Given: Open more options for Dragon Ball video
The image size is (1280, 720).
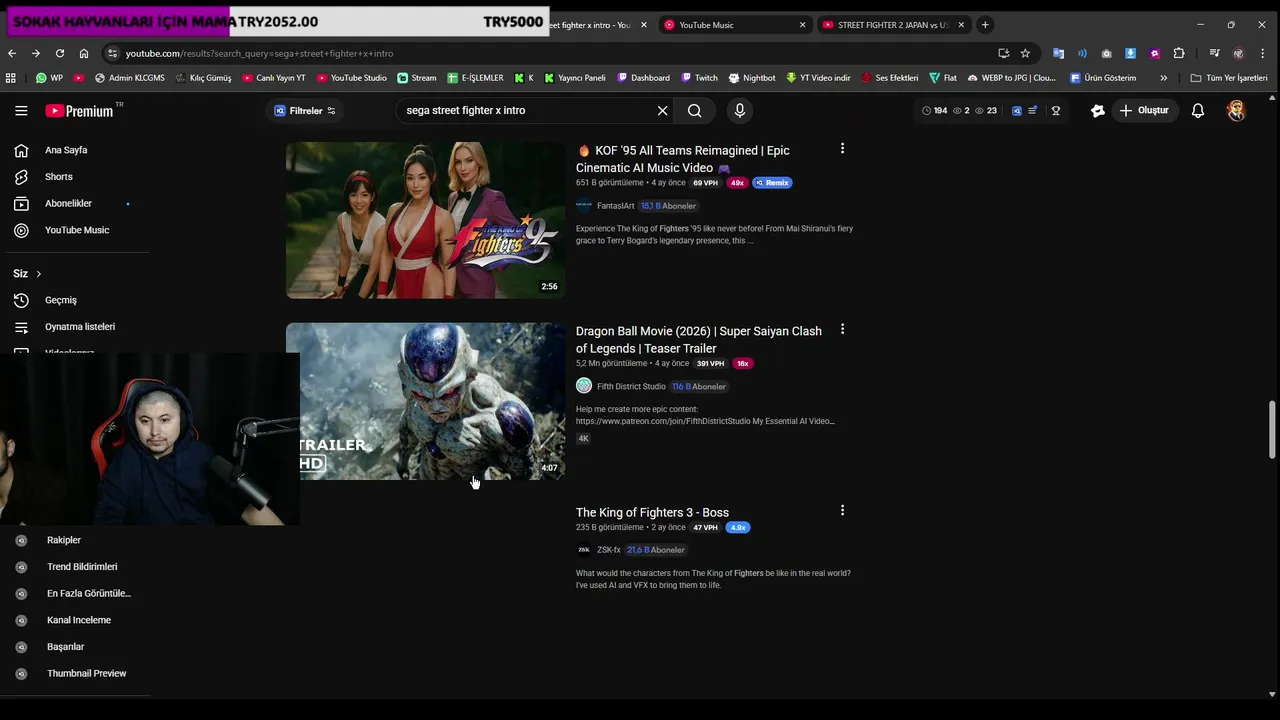Looking at the screenshot, I should coord(842,329).
